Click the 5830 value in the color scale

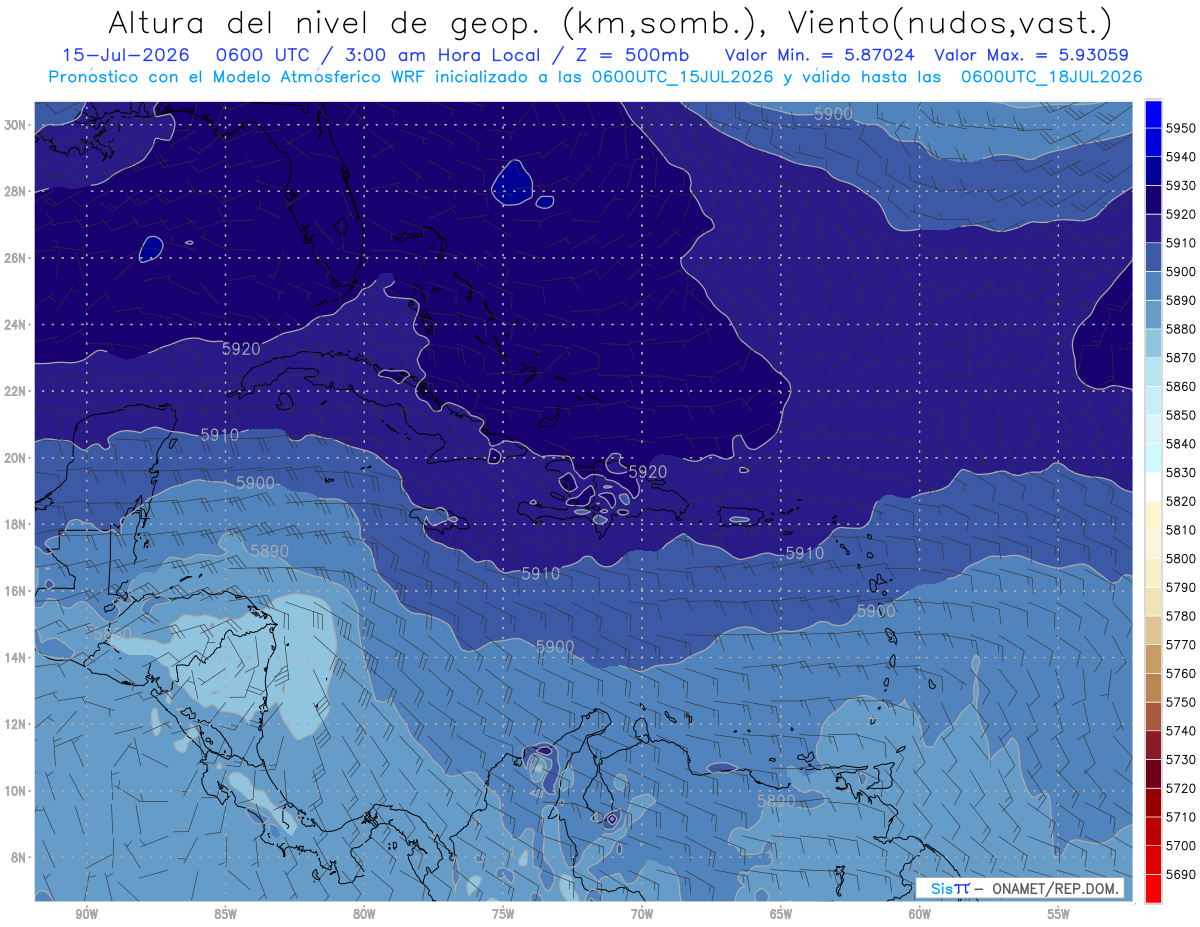[x=1180, y=472]
